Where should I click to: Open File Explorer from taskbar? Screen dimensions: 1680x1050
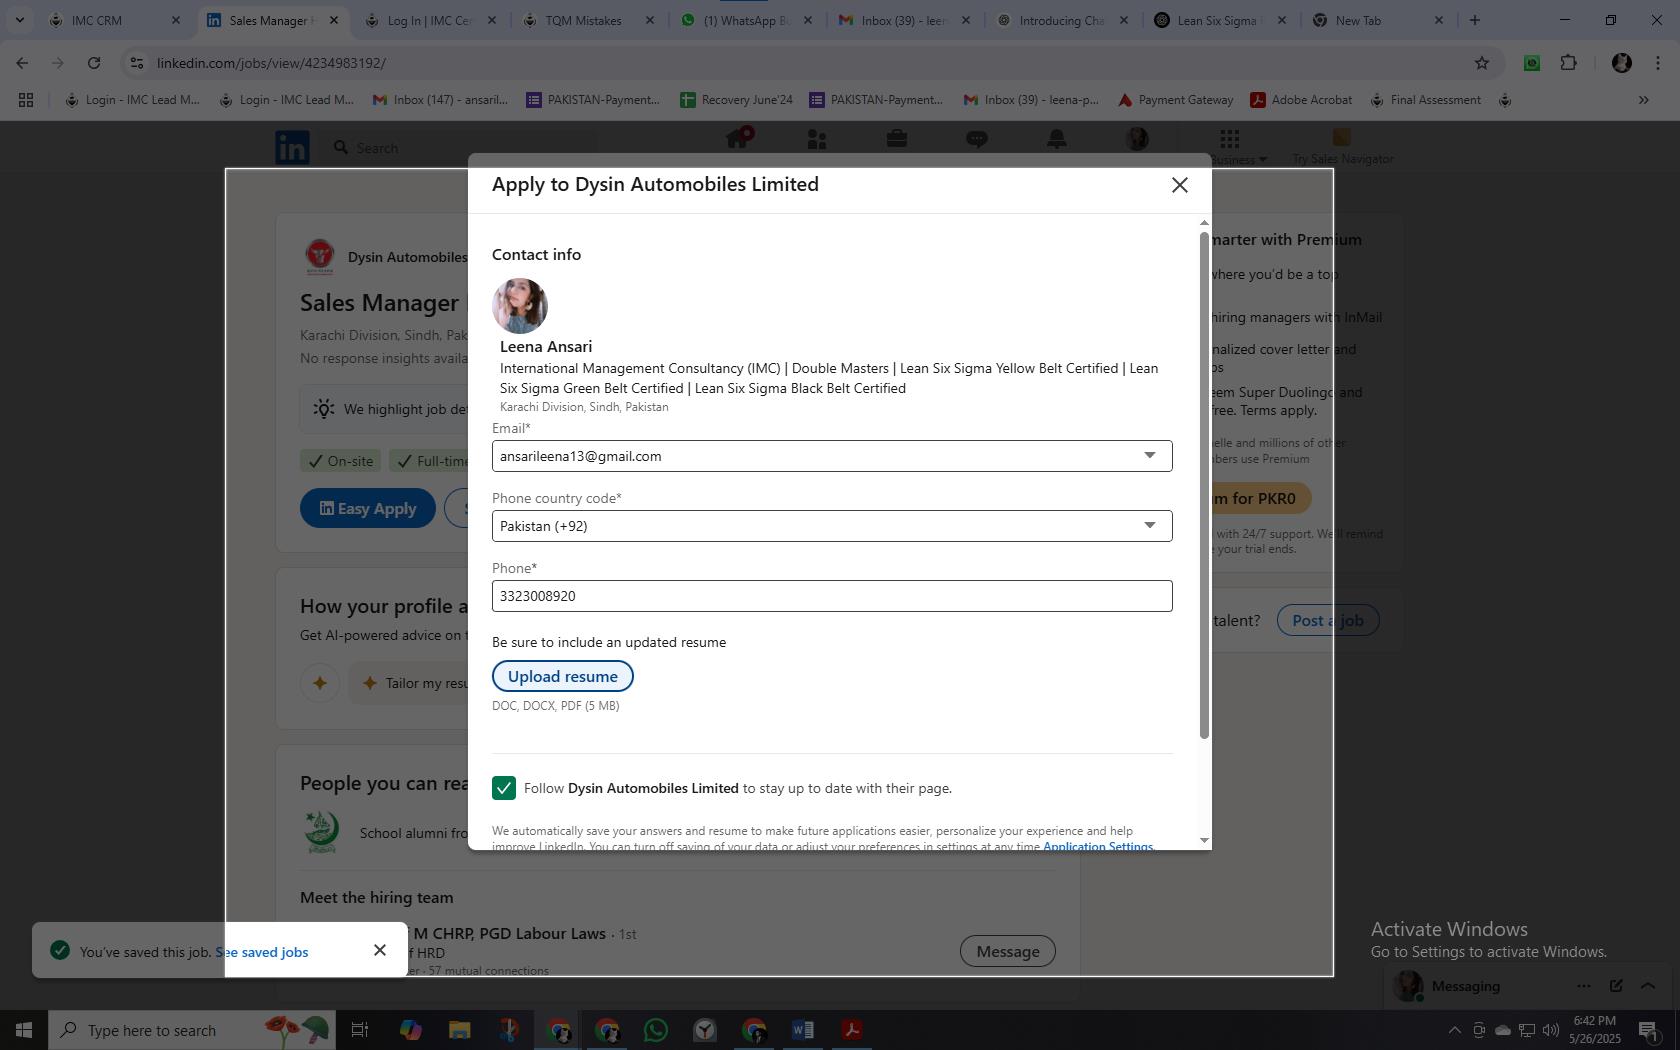coord(459,1030)
